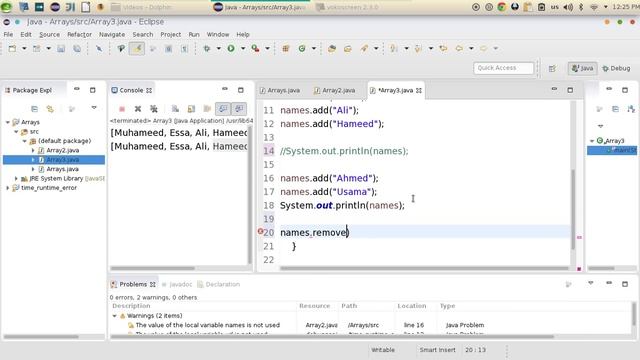The image size is (640, 360).
Task: Open the Project menu
Action: pos(171,35)
